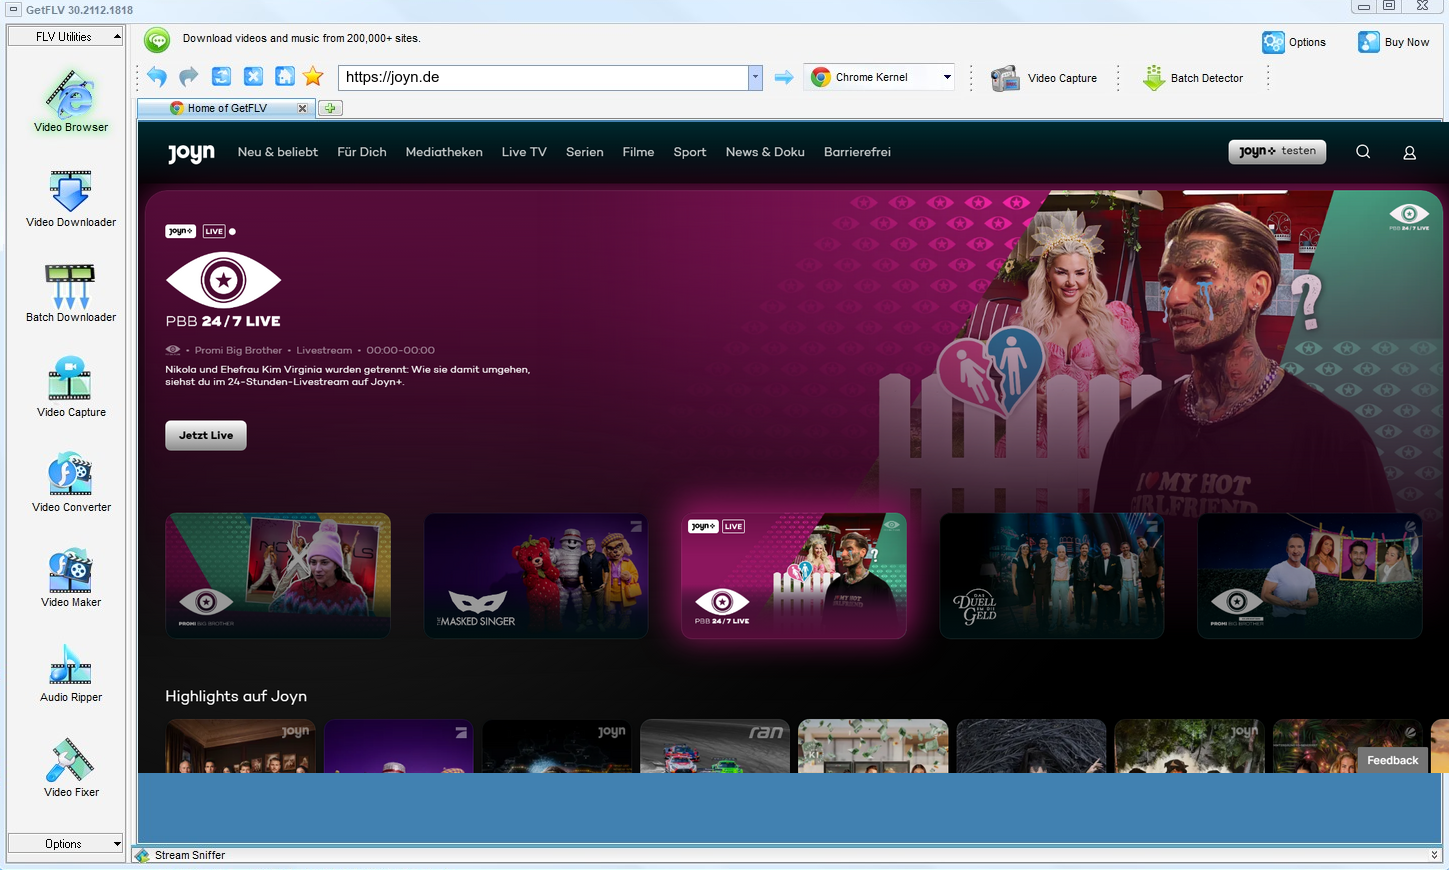Open the Batch Detector toolbar button
The image size is (1449, 870).
1194,78
